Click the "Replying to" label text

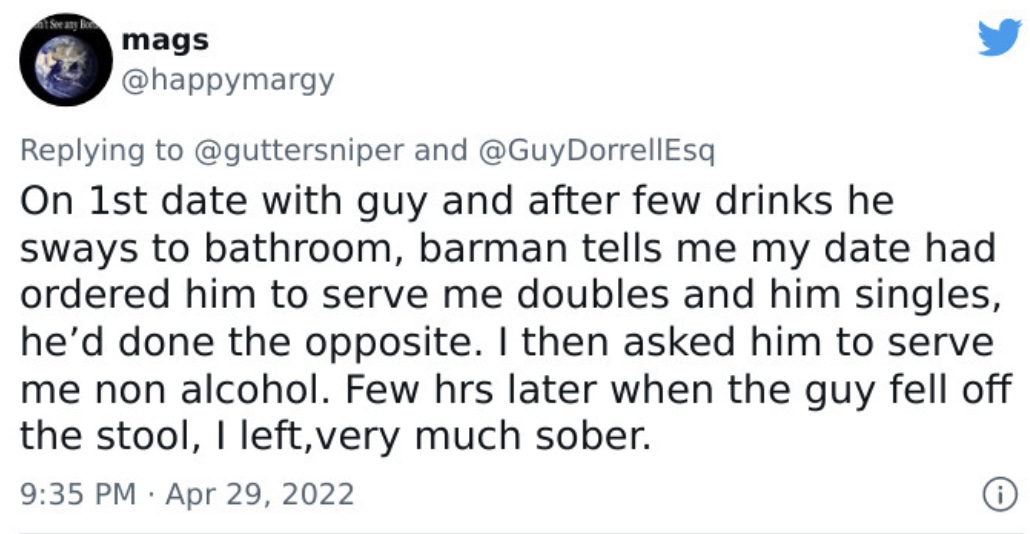pyautogui.click(x=102, y=150)
